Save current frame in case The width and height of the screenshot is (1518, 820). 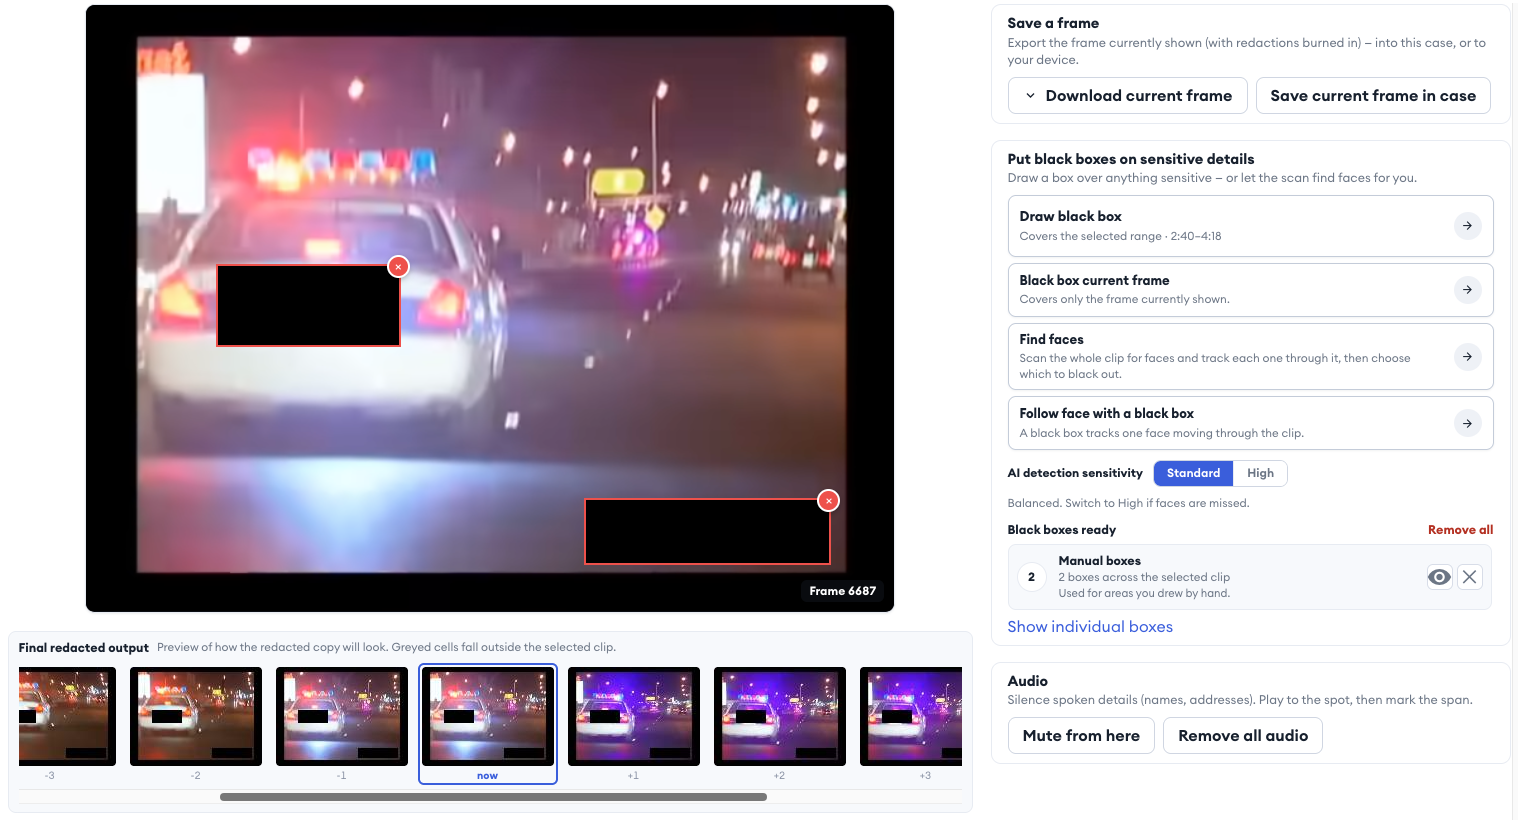(x=1373, y=96)
